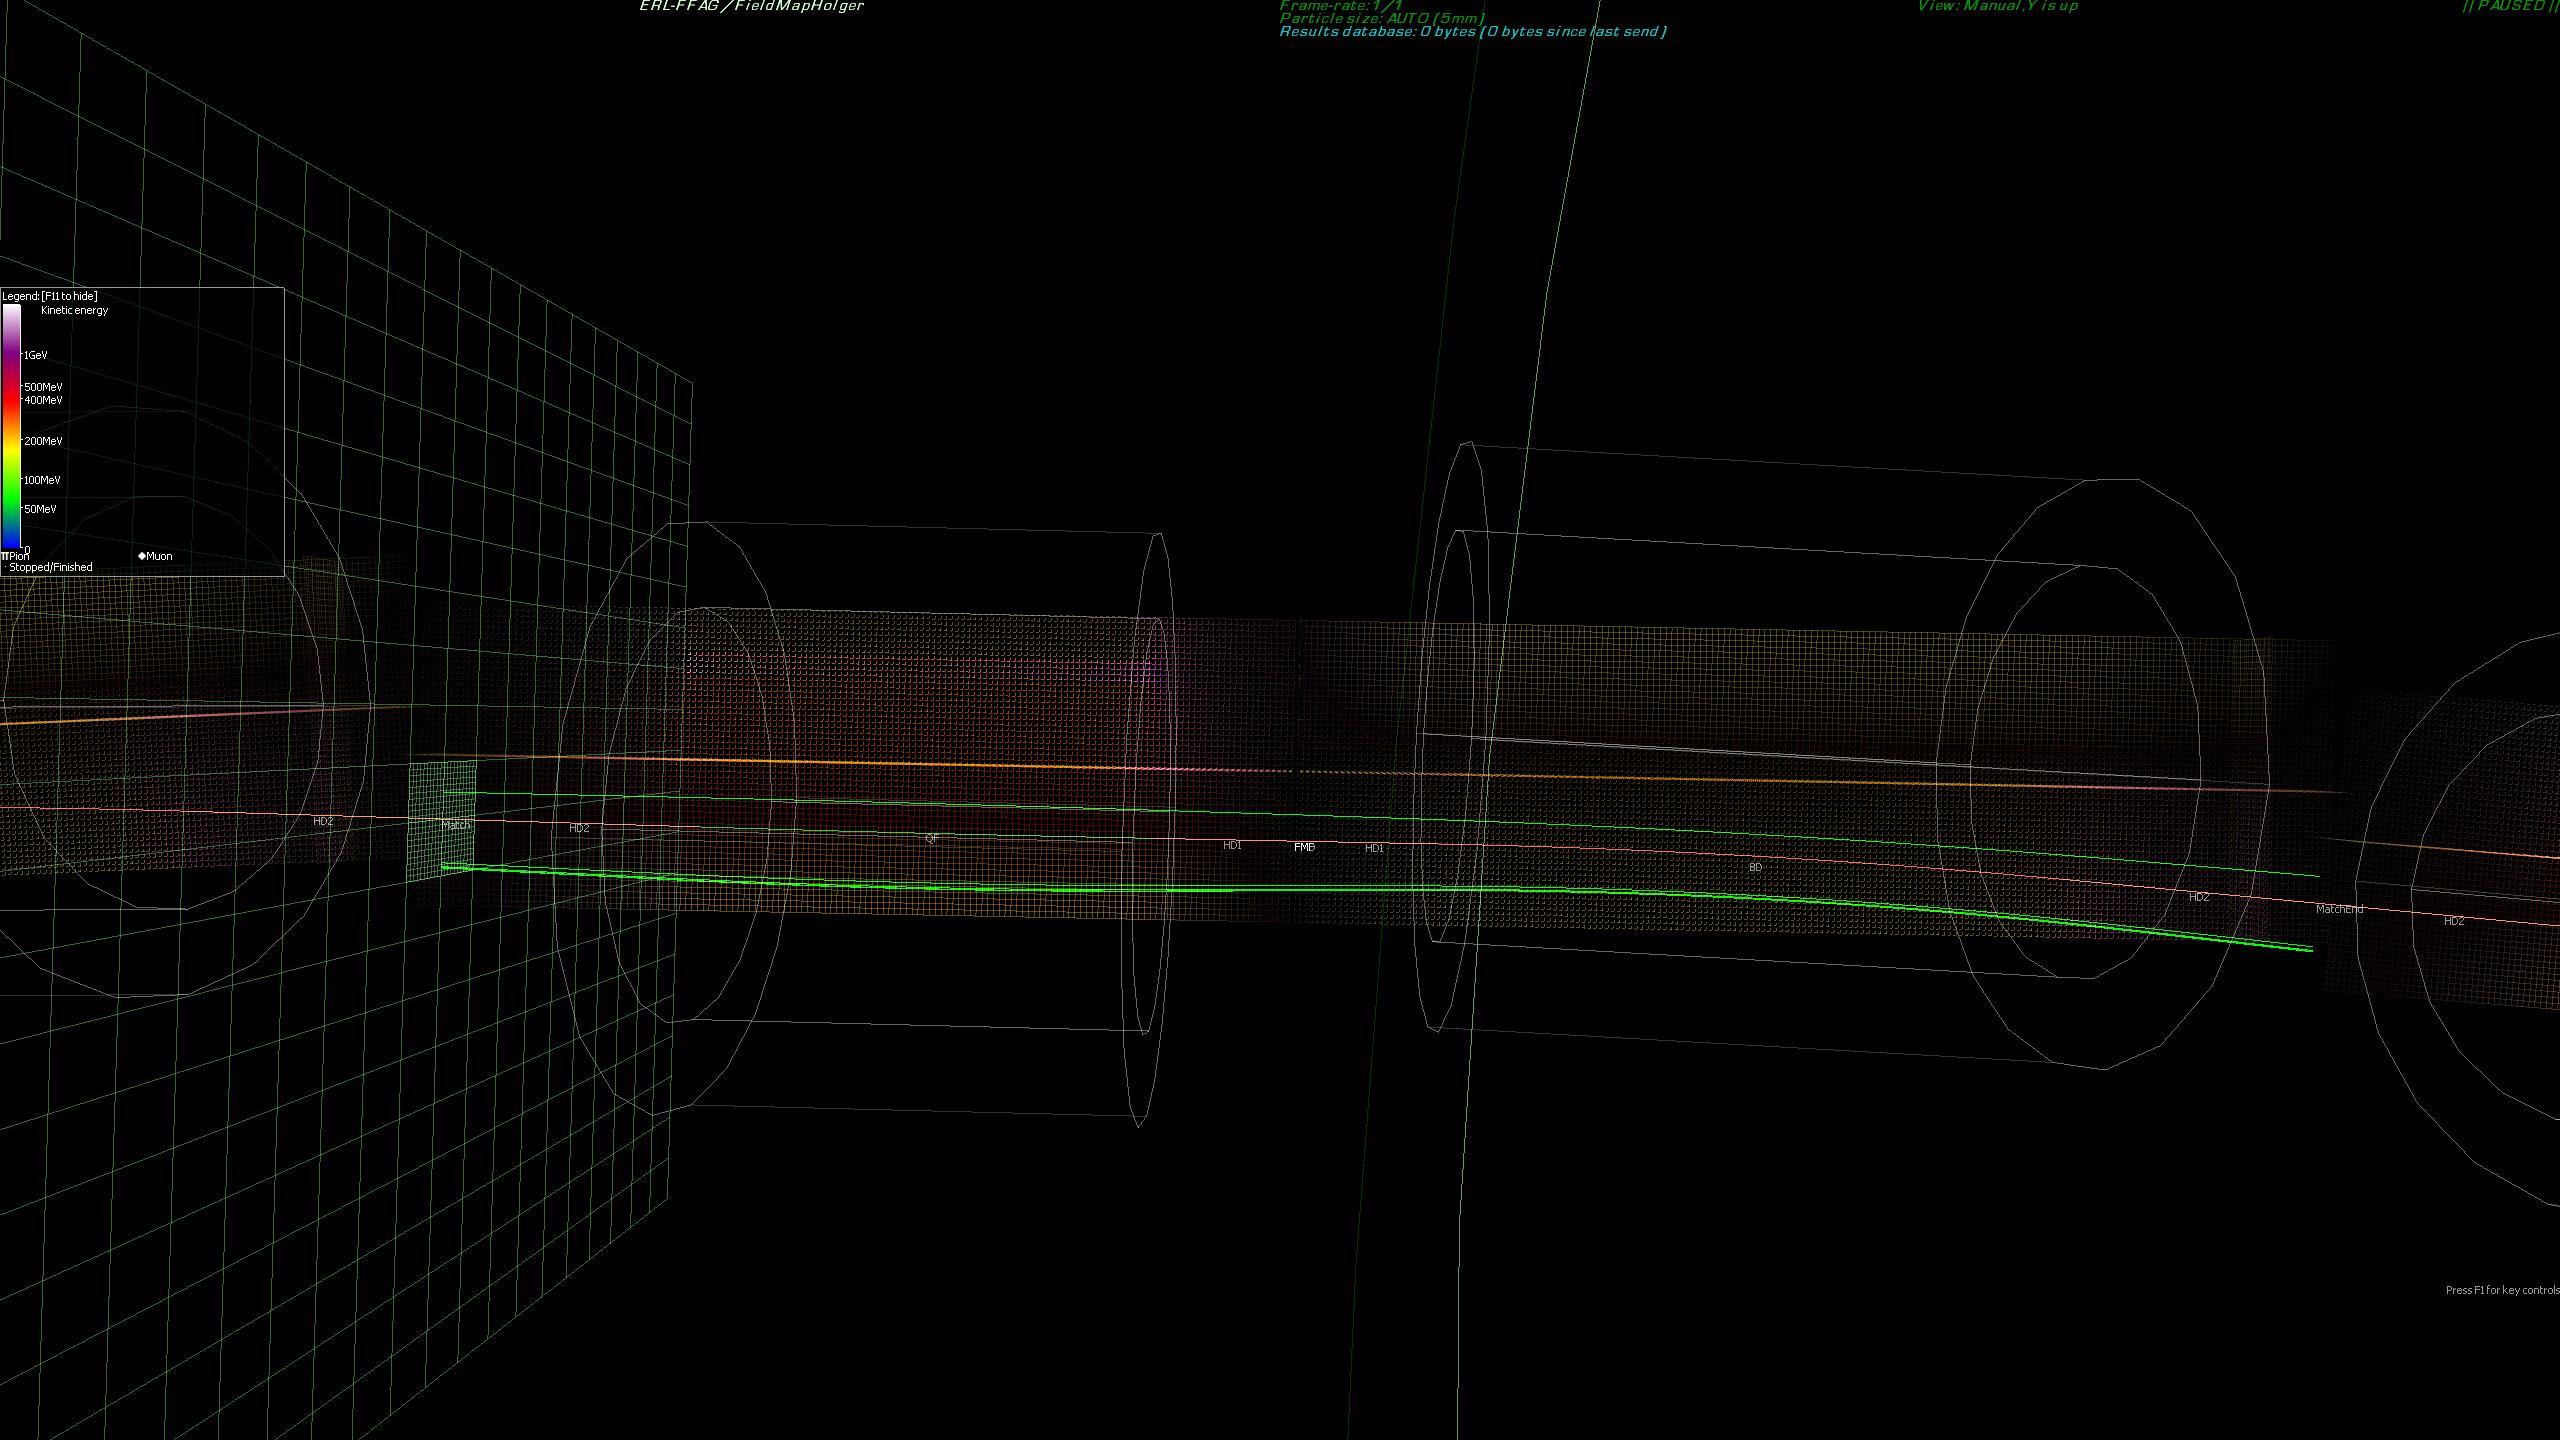Click the Muon diamond marker in the legend

point(142,556)
